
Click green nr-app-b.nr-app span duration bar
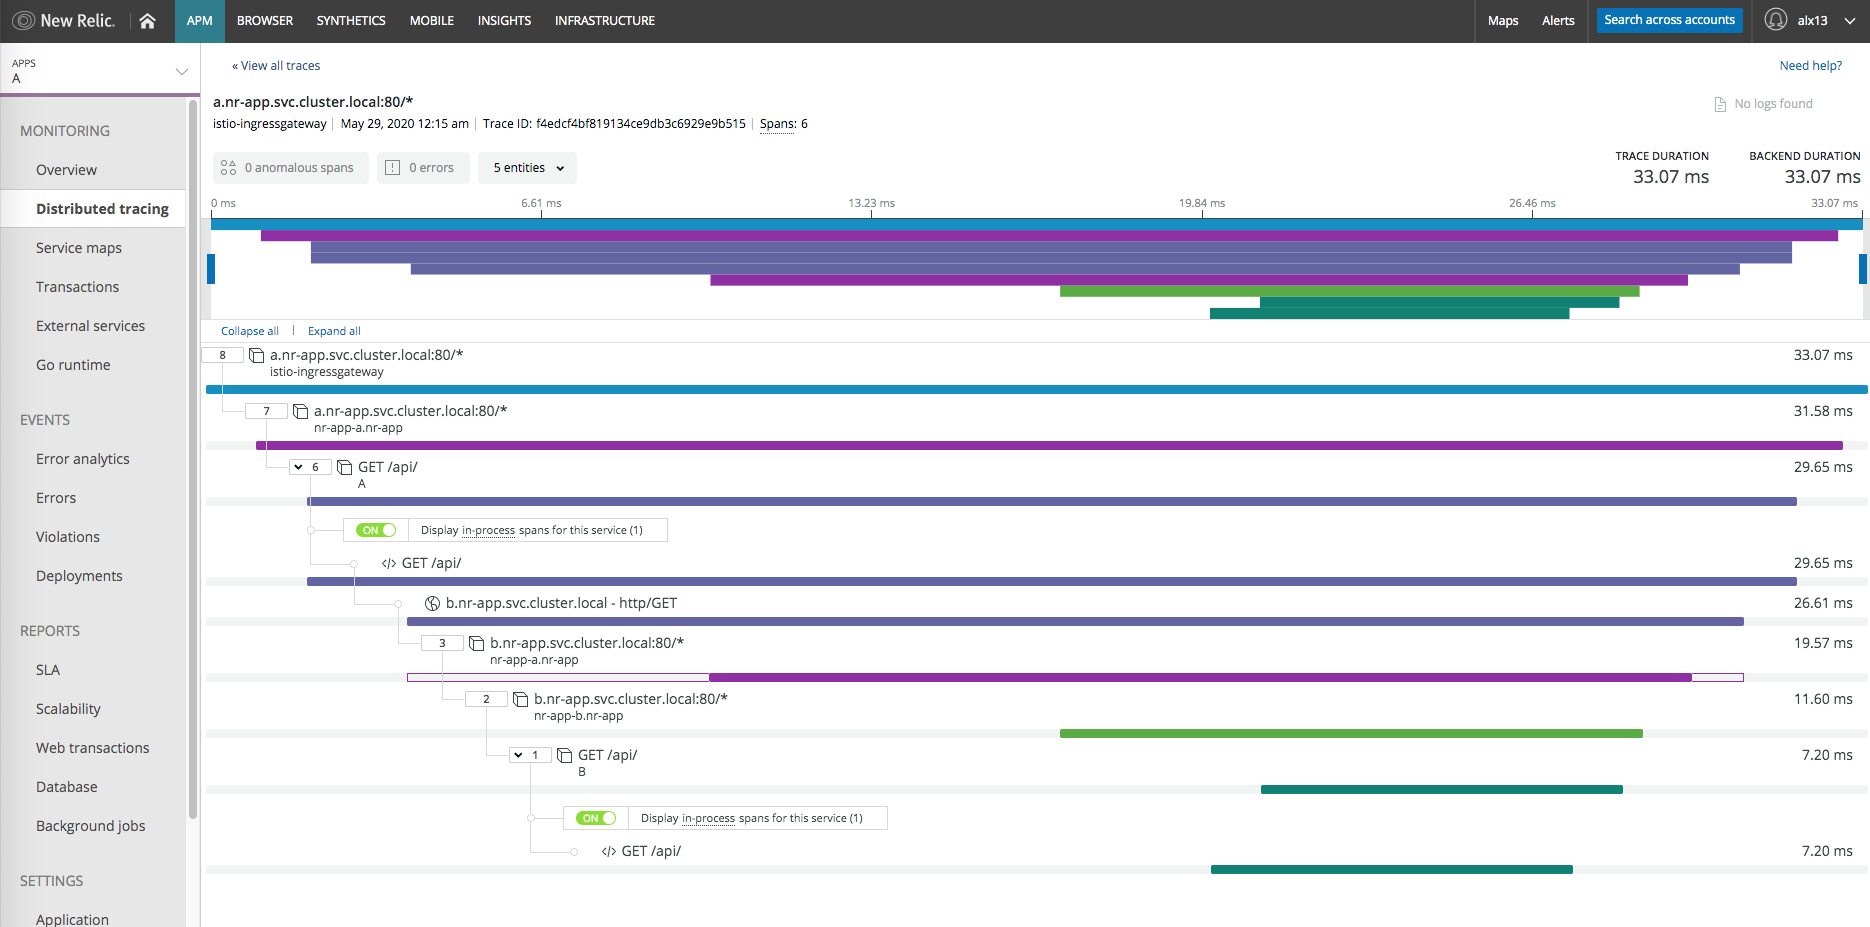[1351, 733]
